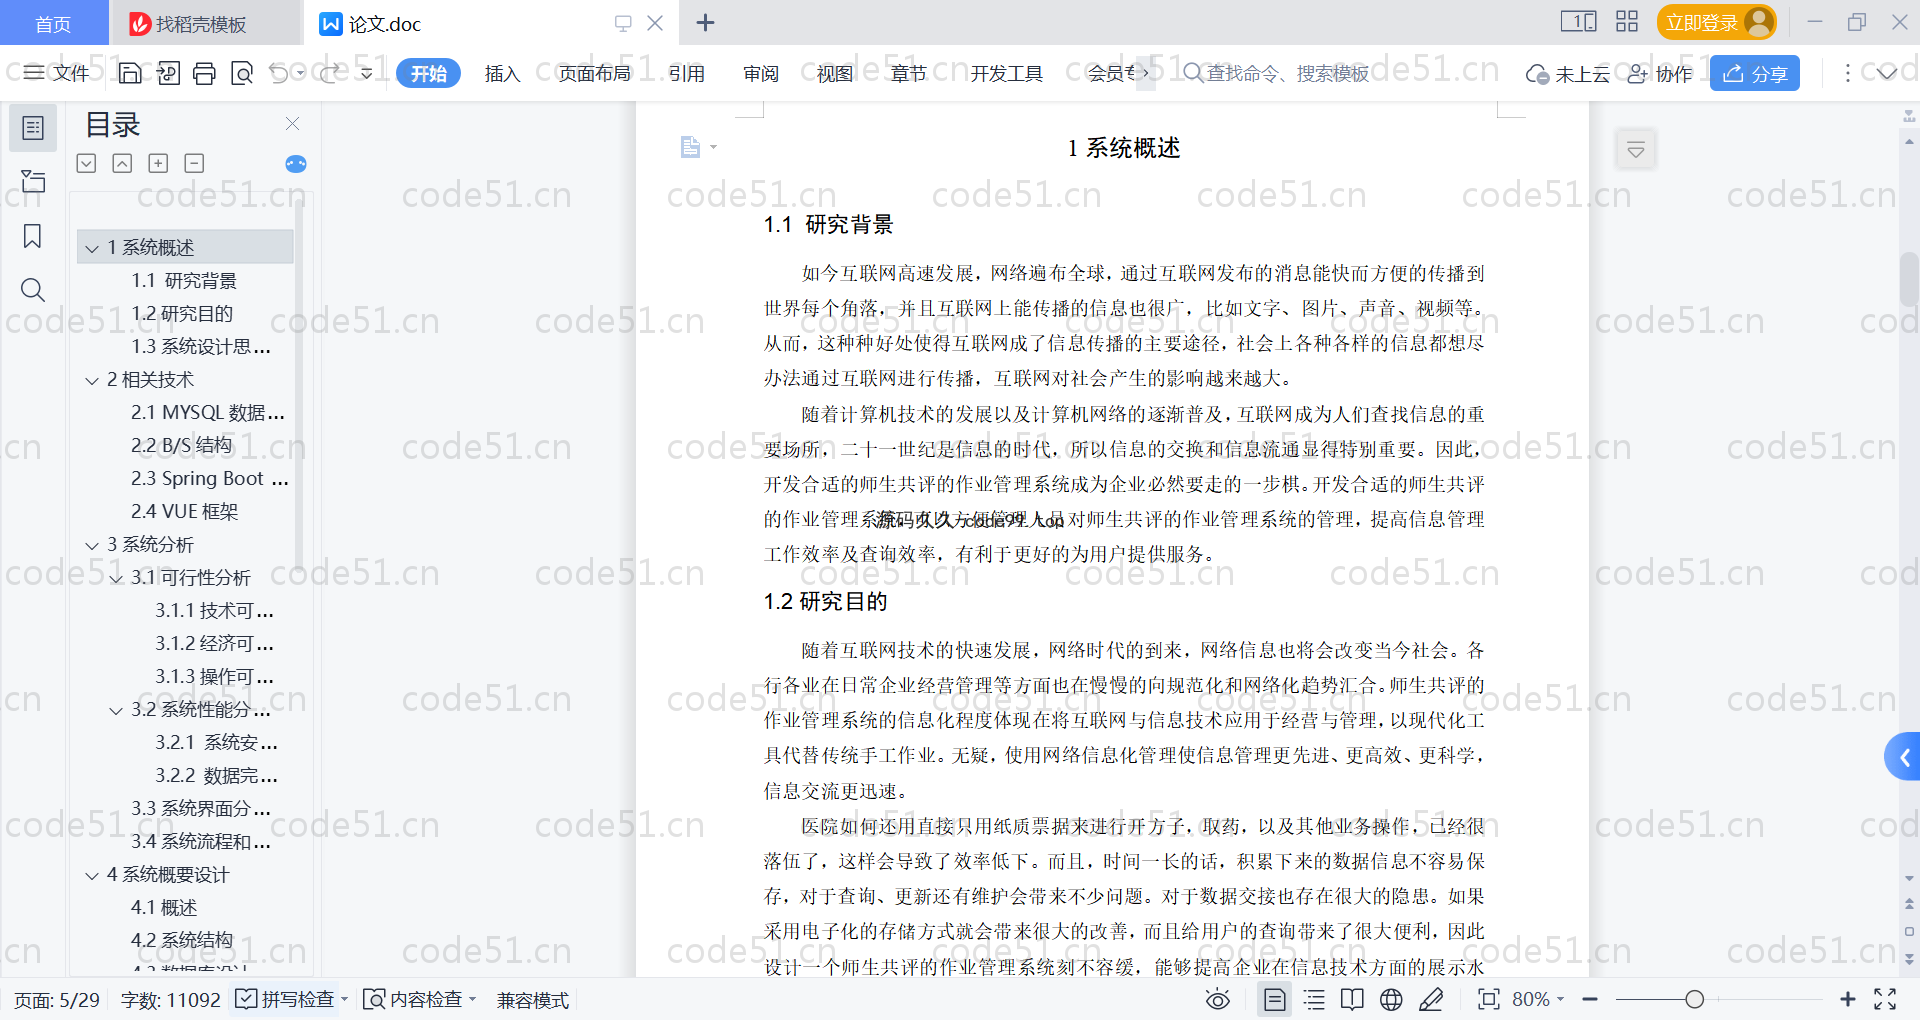1920x1020 pixels.
Task: Click the floating filter button beside page
Action: pos(1636,150)
